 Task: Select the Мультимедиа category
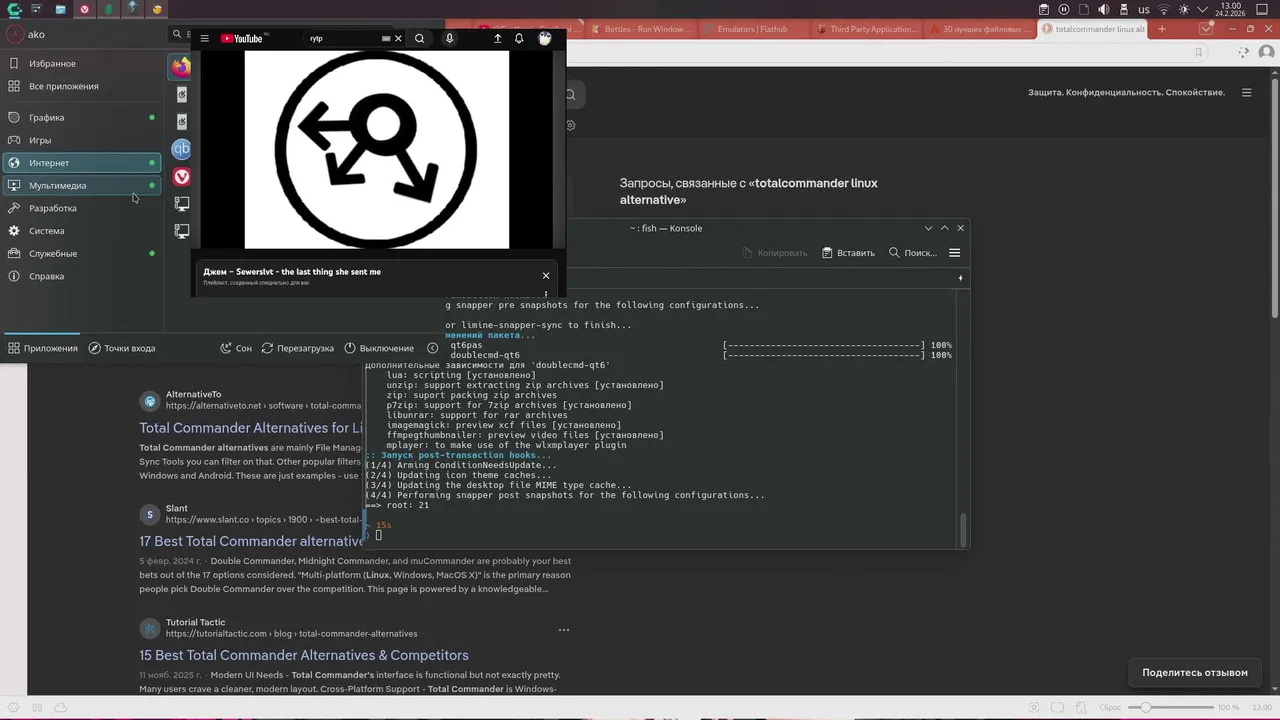click(80, 185)
